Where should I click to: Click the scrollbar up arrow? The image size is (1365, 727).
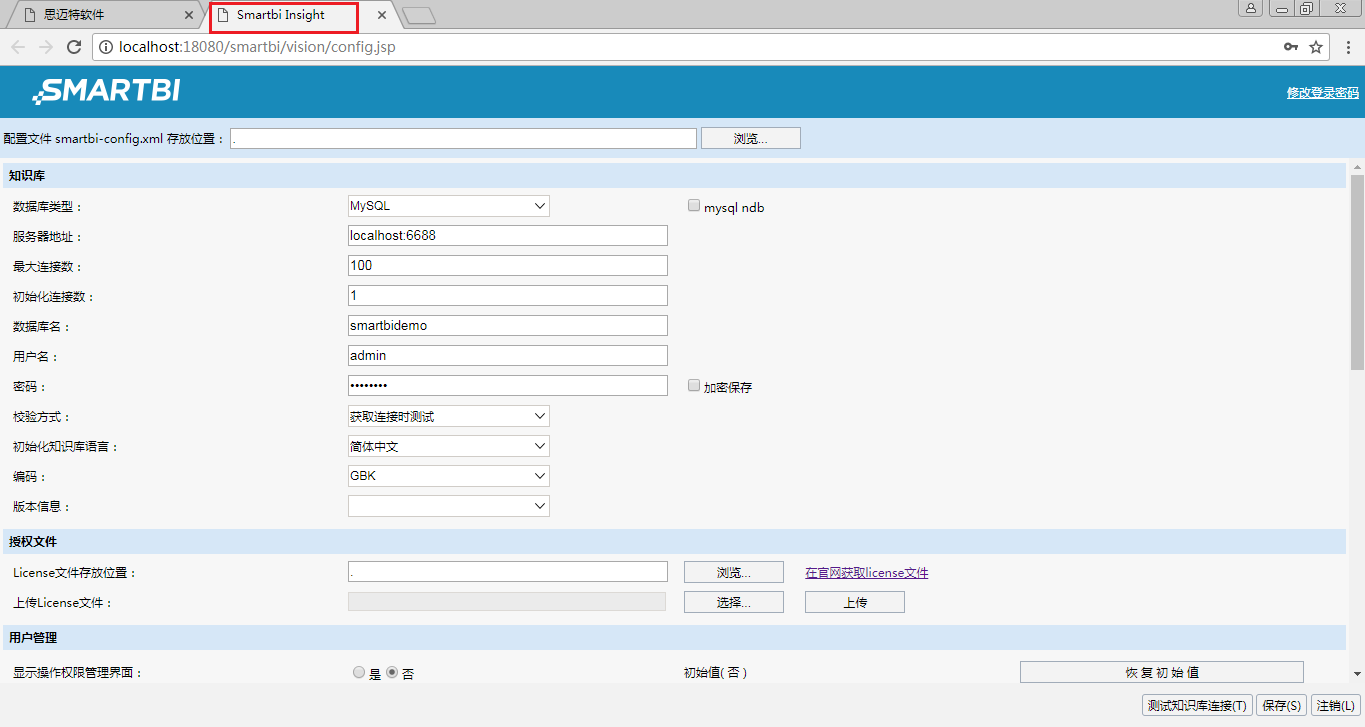coord(1357,167)
